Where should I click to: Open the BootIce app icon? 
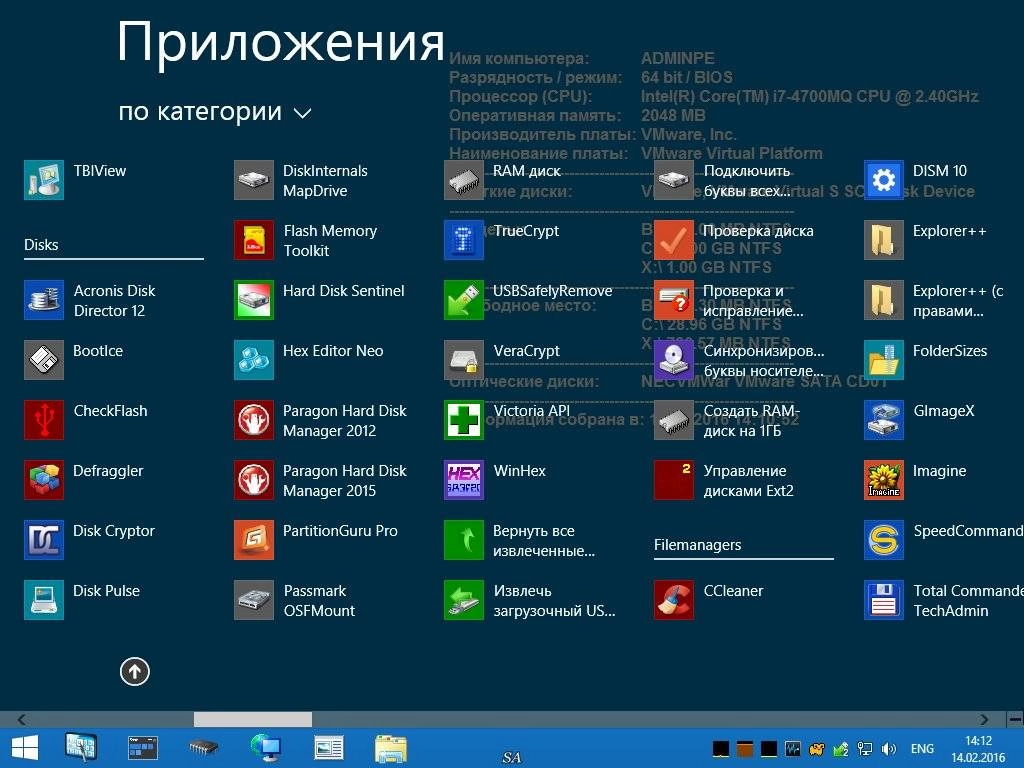(x=44, y=360)
